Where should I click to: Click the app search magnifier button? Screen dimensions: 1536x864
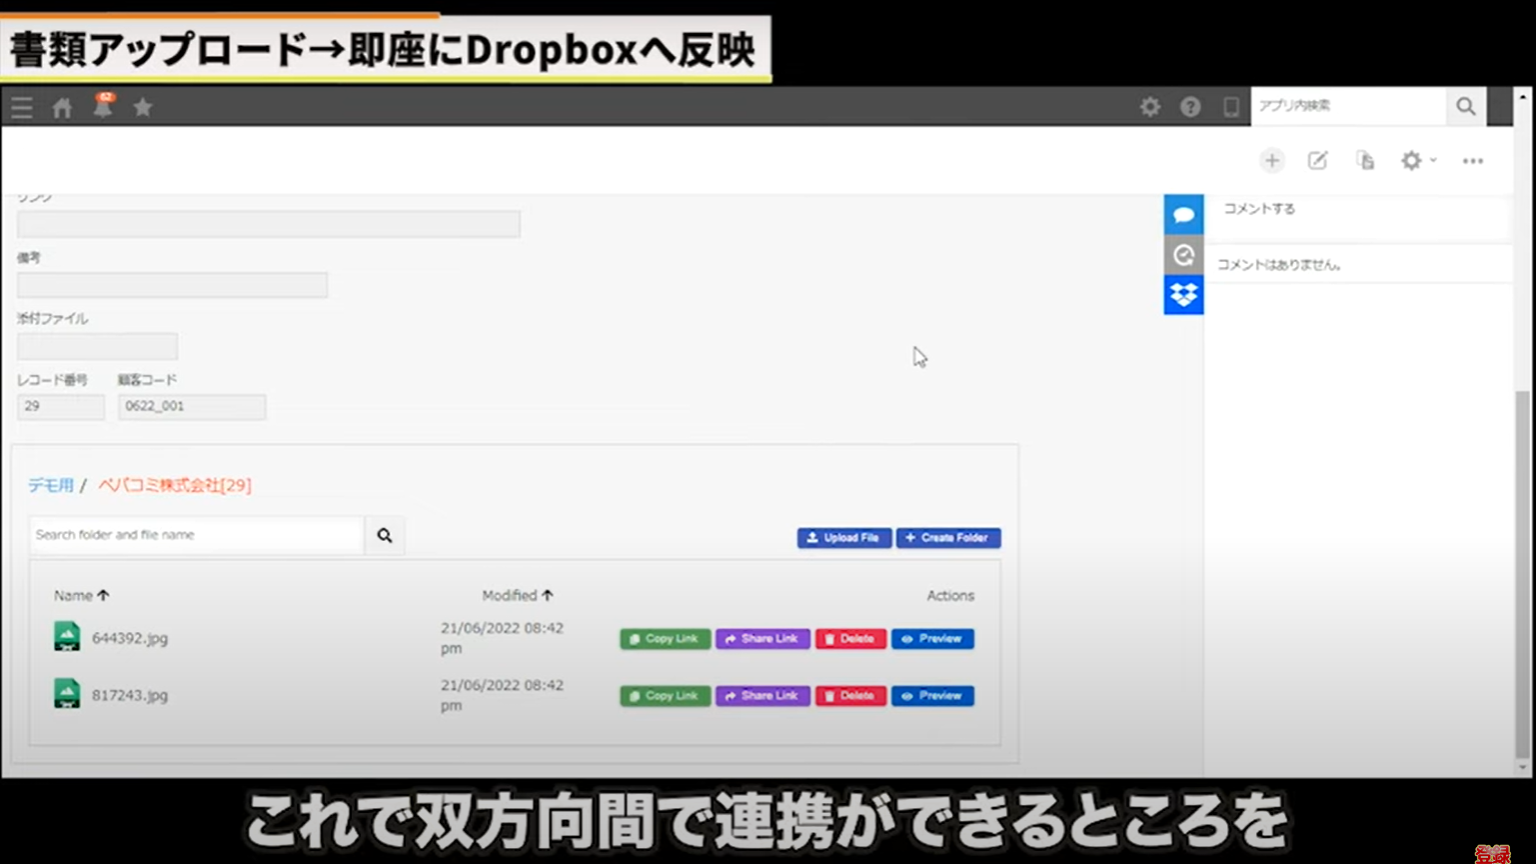click(1466, 106)
